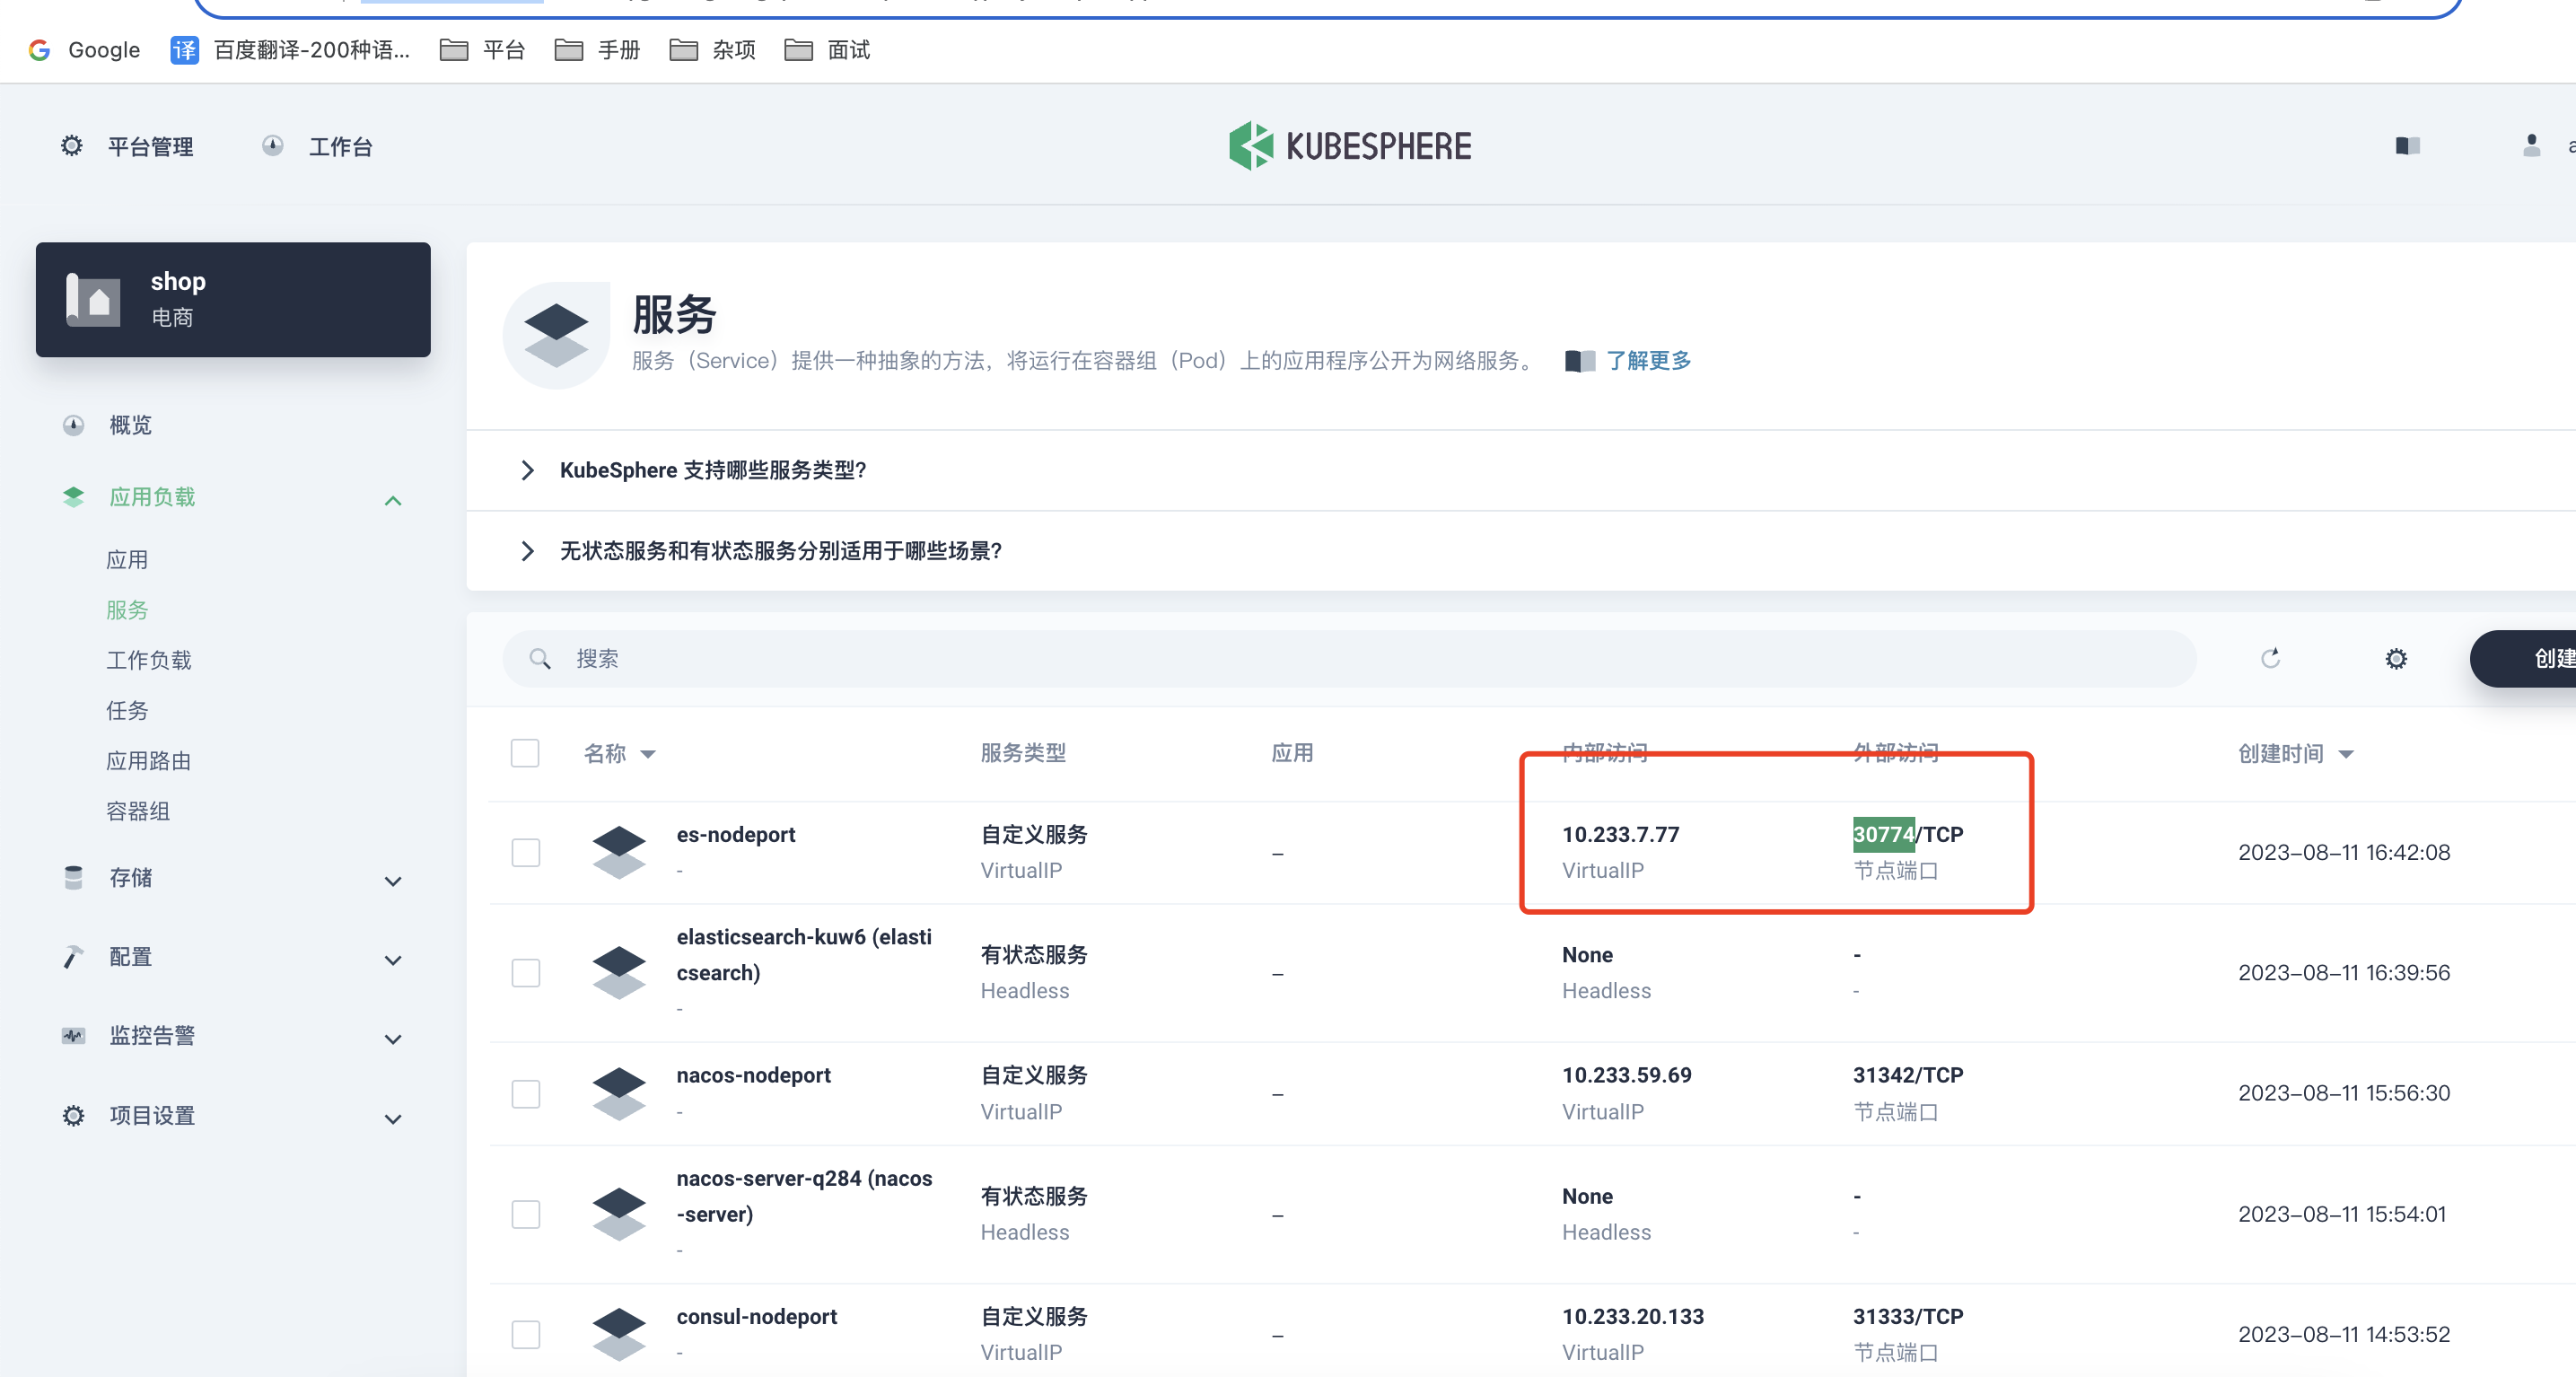2576x1377 pixels.
Task: Expand the 配置 sidebar section
Action: click(x=393, y=960)
